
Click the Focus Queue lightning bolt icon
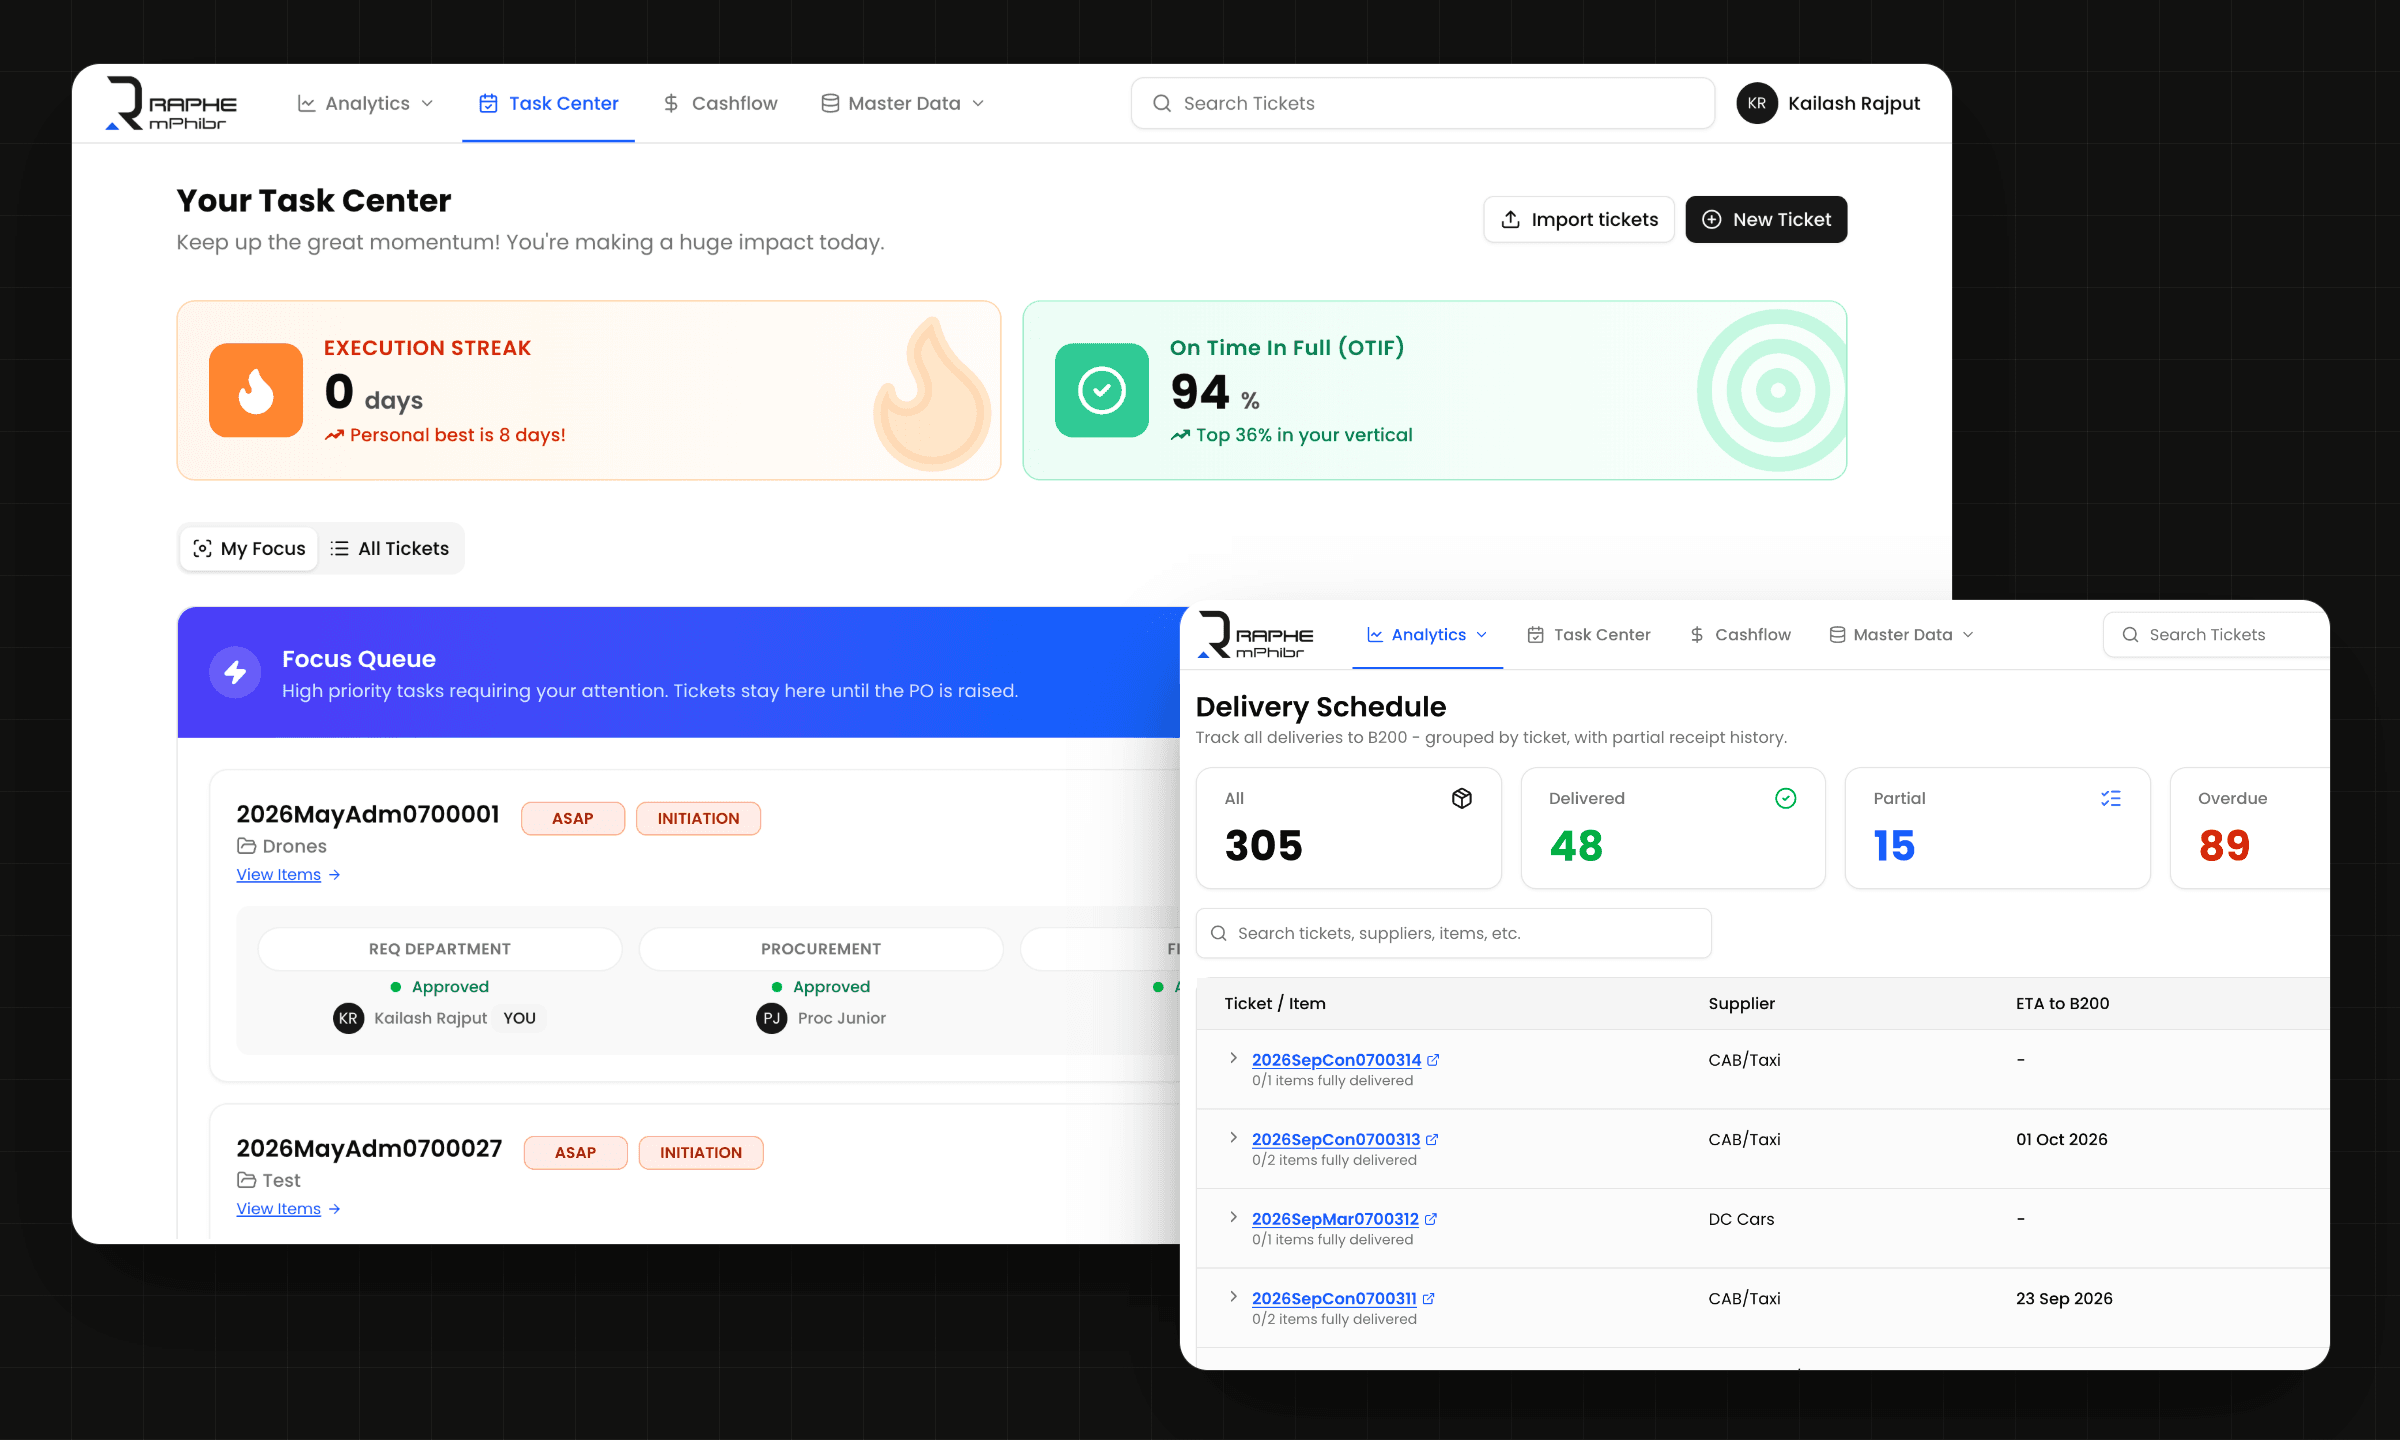pos(235,673)
